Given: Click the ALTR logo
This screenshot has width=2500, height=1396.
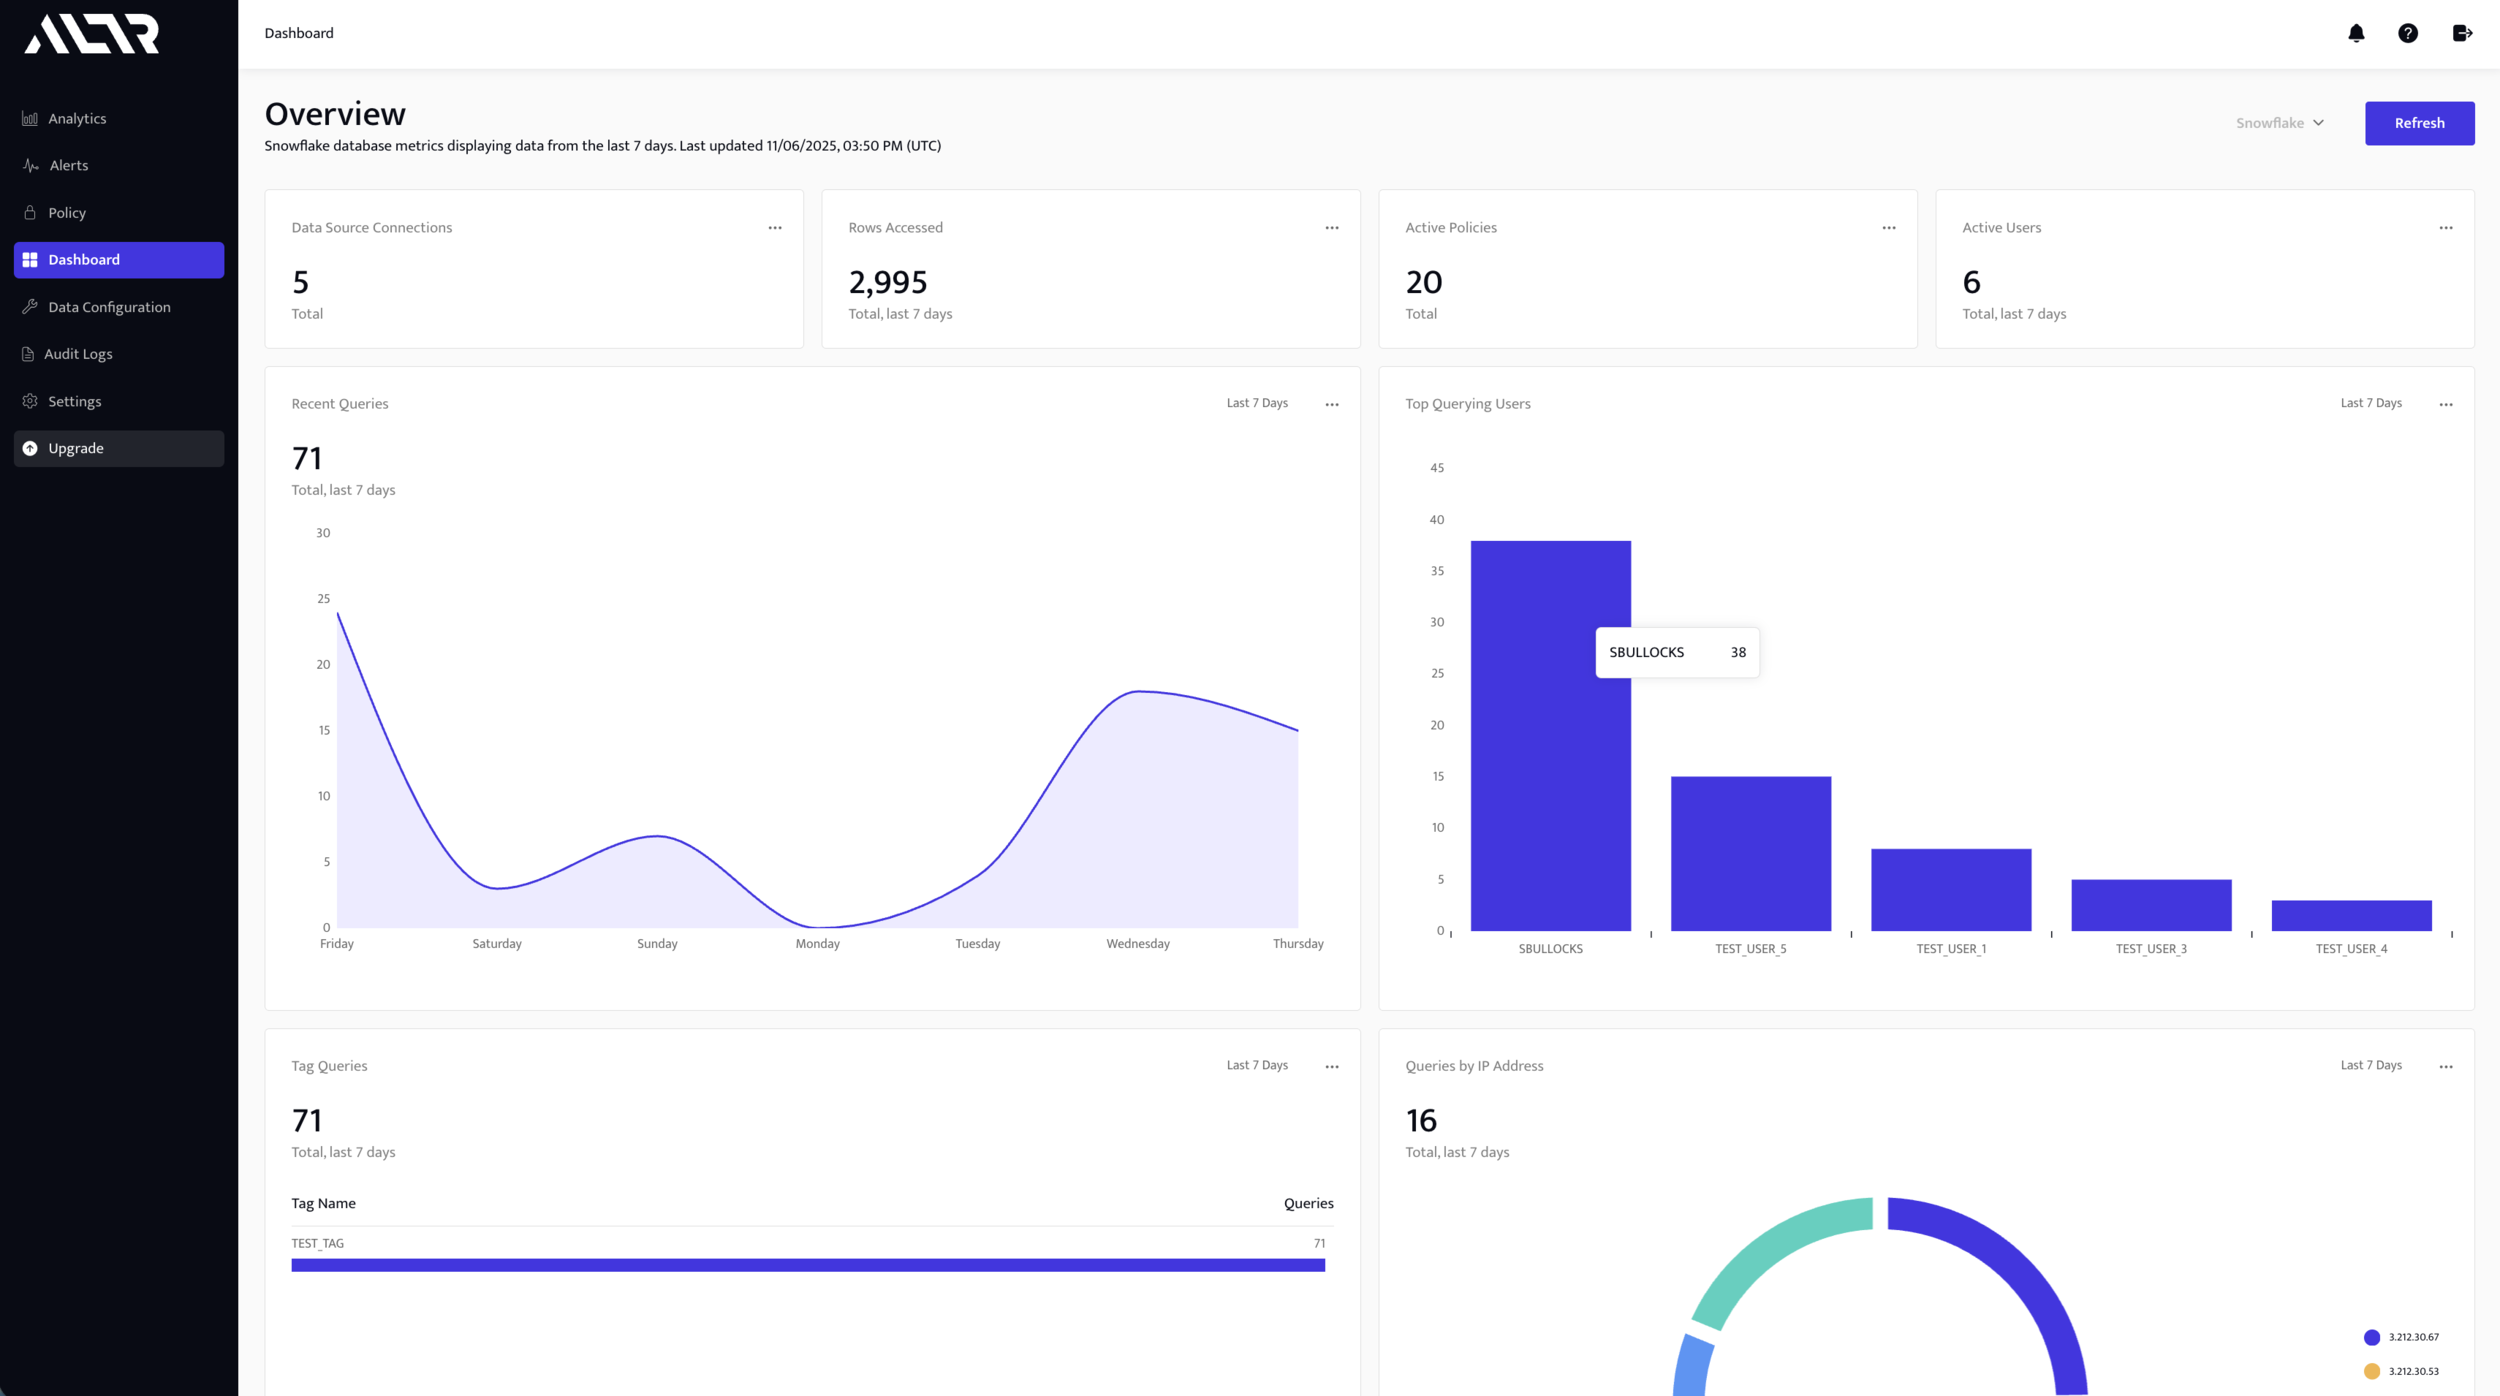Looking at the screenshot, I should coord(92,34).
